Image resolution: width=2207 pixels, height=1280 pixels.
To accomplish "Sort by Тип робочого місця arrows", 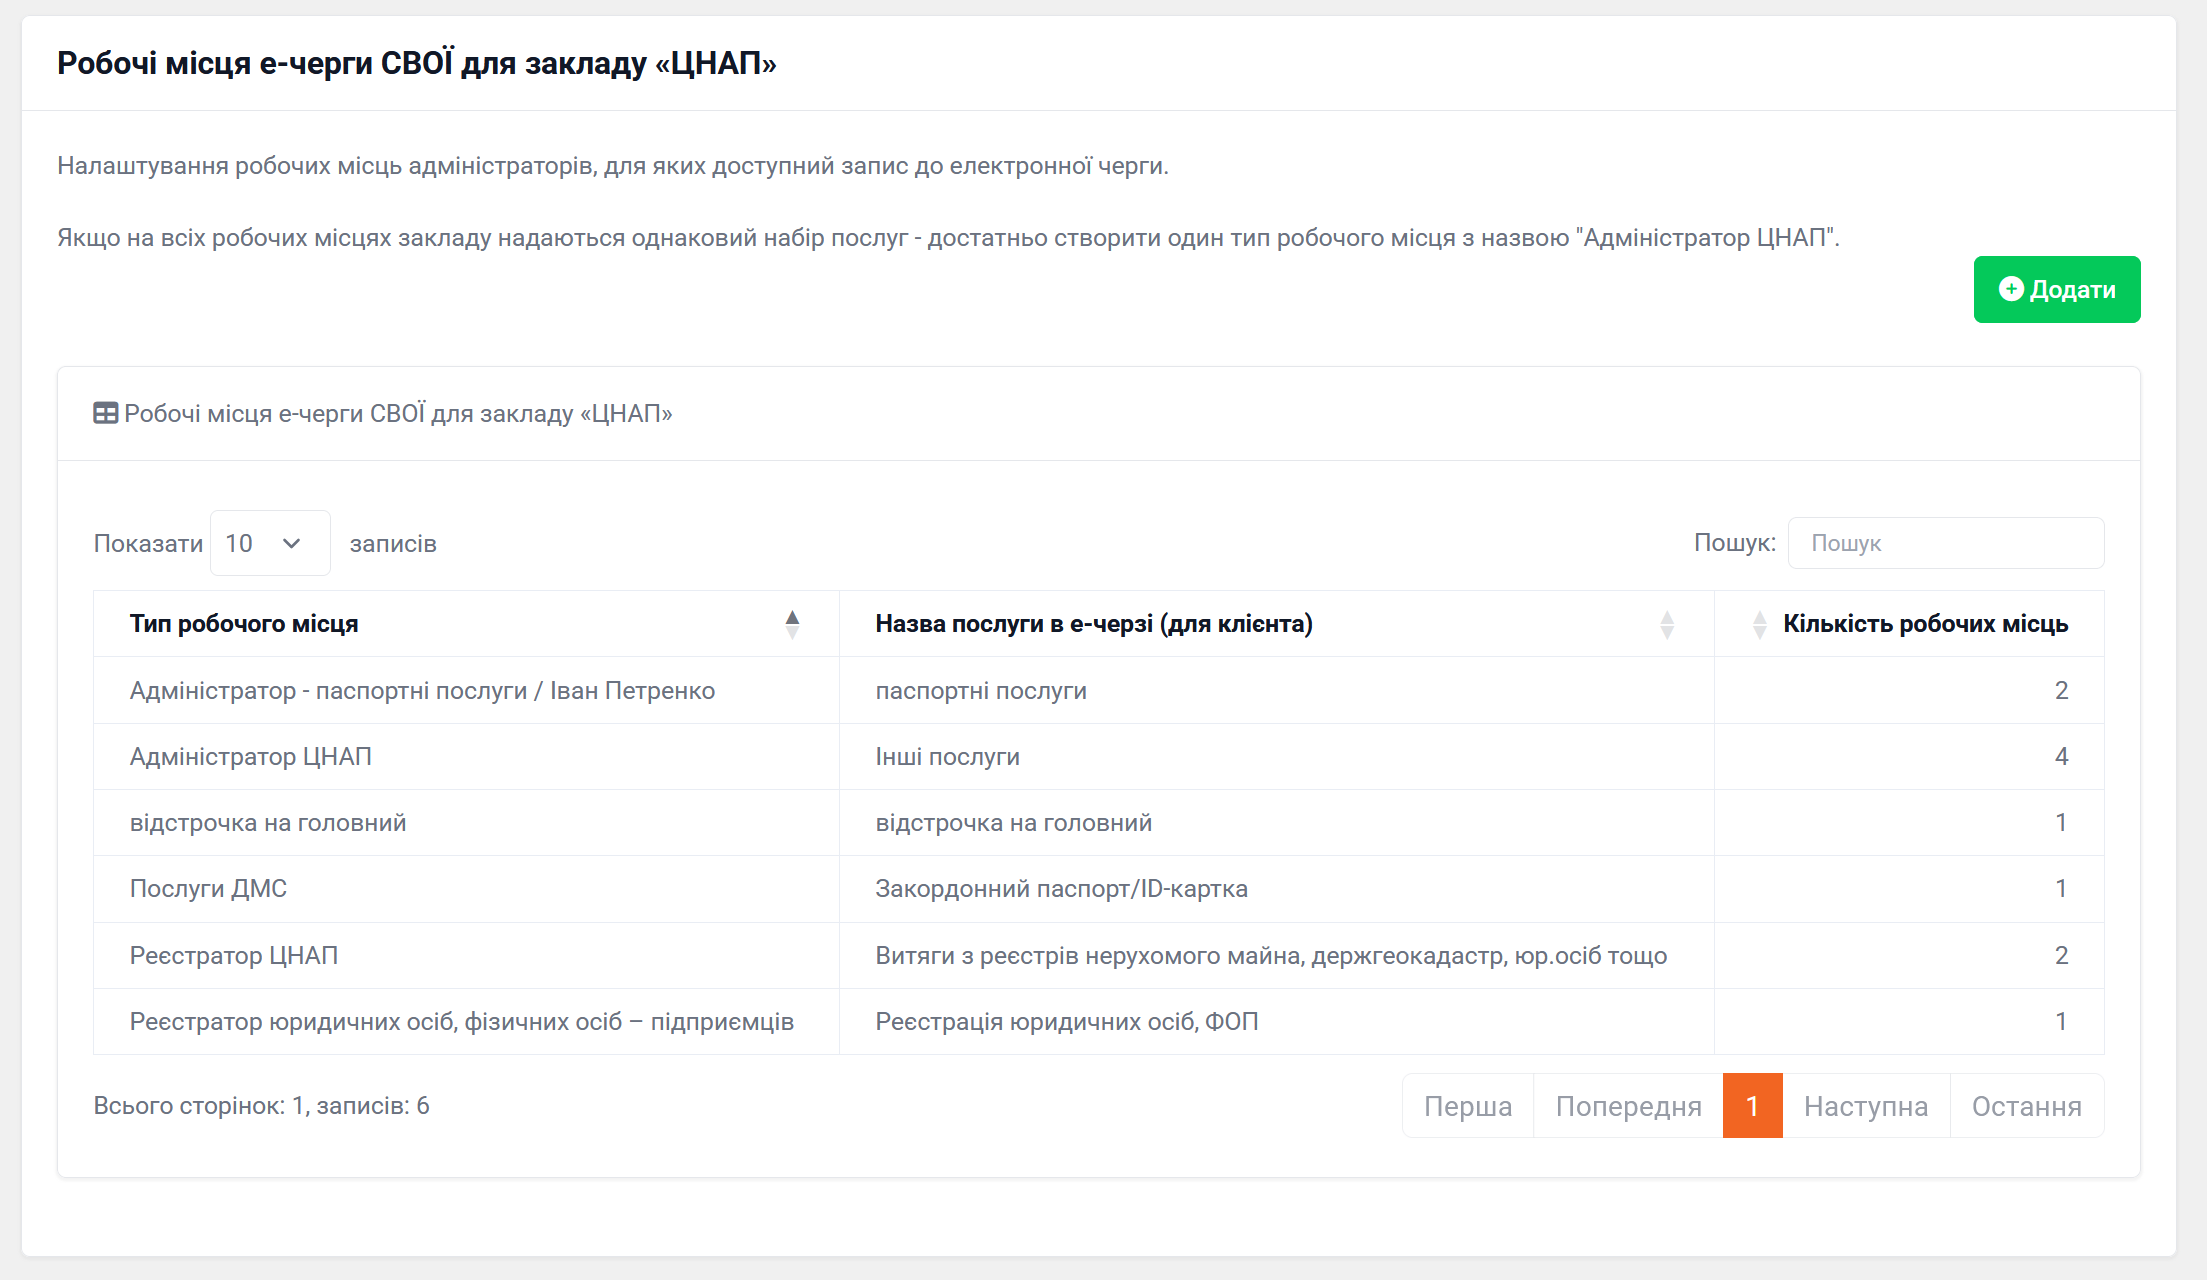I will pos(792,624).
